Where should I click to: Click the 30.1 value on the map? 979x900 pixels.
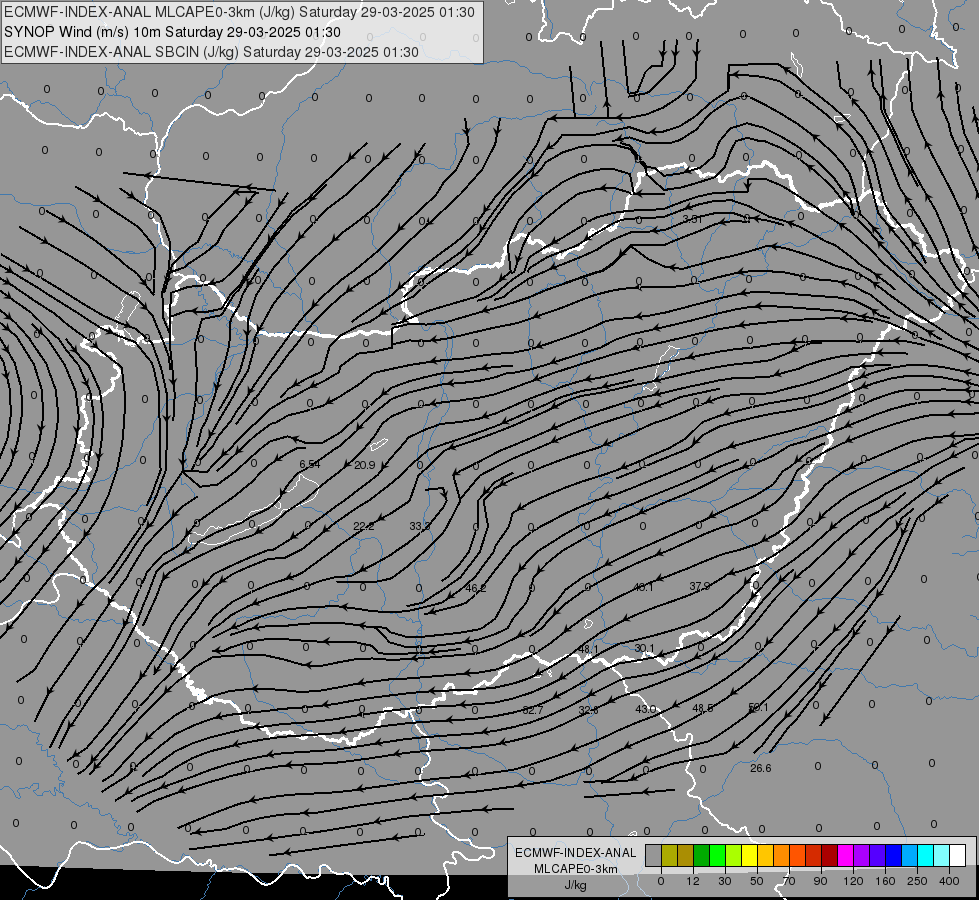coord(644,648)
